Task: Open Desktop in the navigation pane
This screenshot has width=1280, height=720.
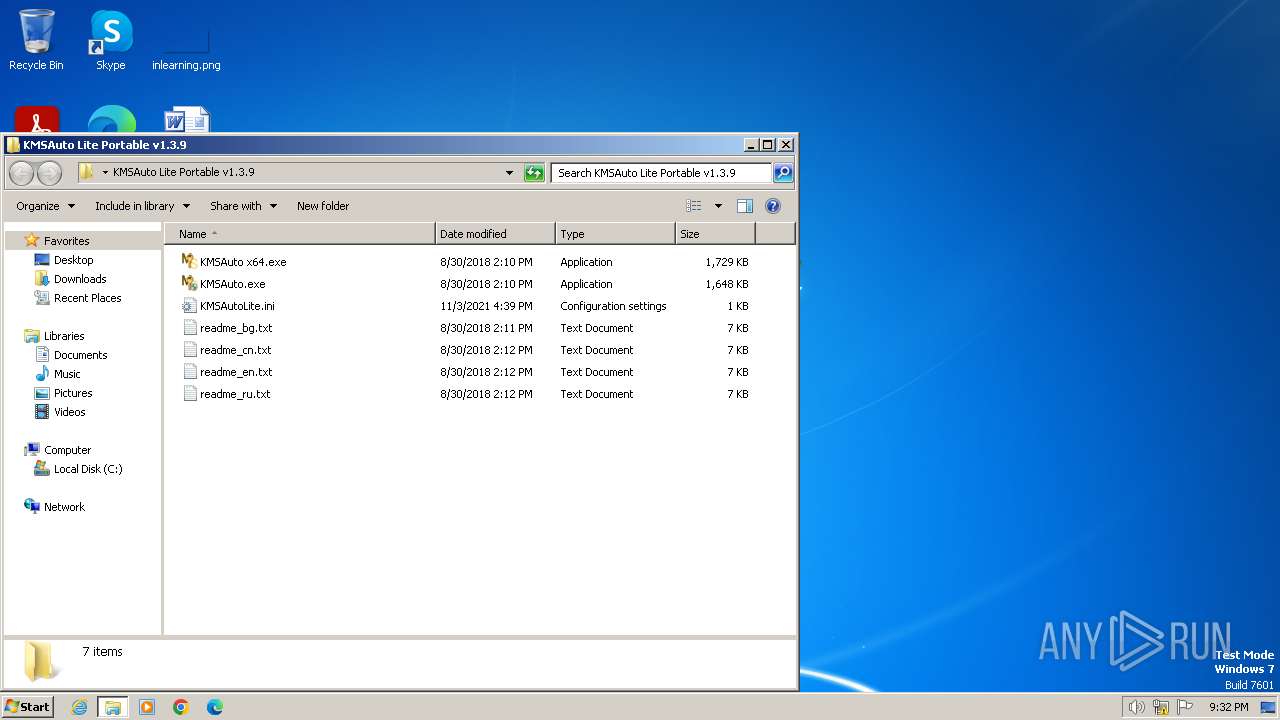Action: pos(73,260)
